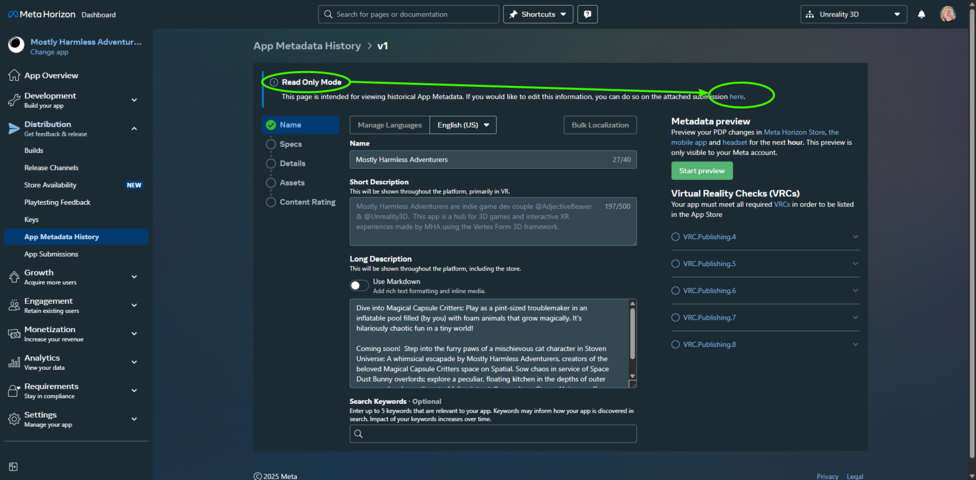Open App Submissions in sidebar
The width and height of the screenshot is (976, 480).
click(x=51, y=254)
